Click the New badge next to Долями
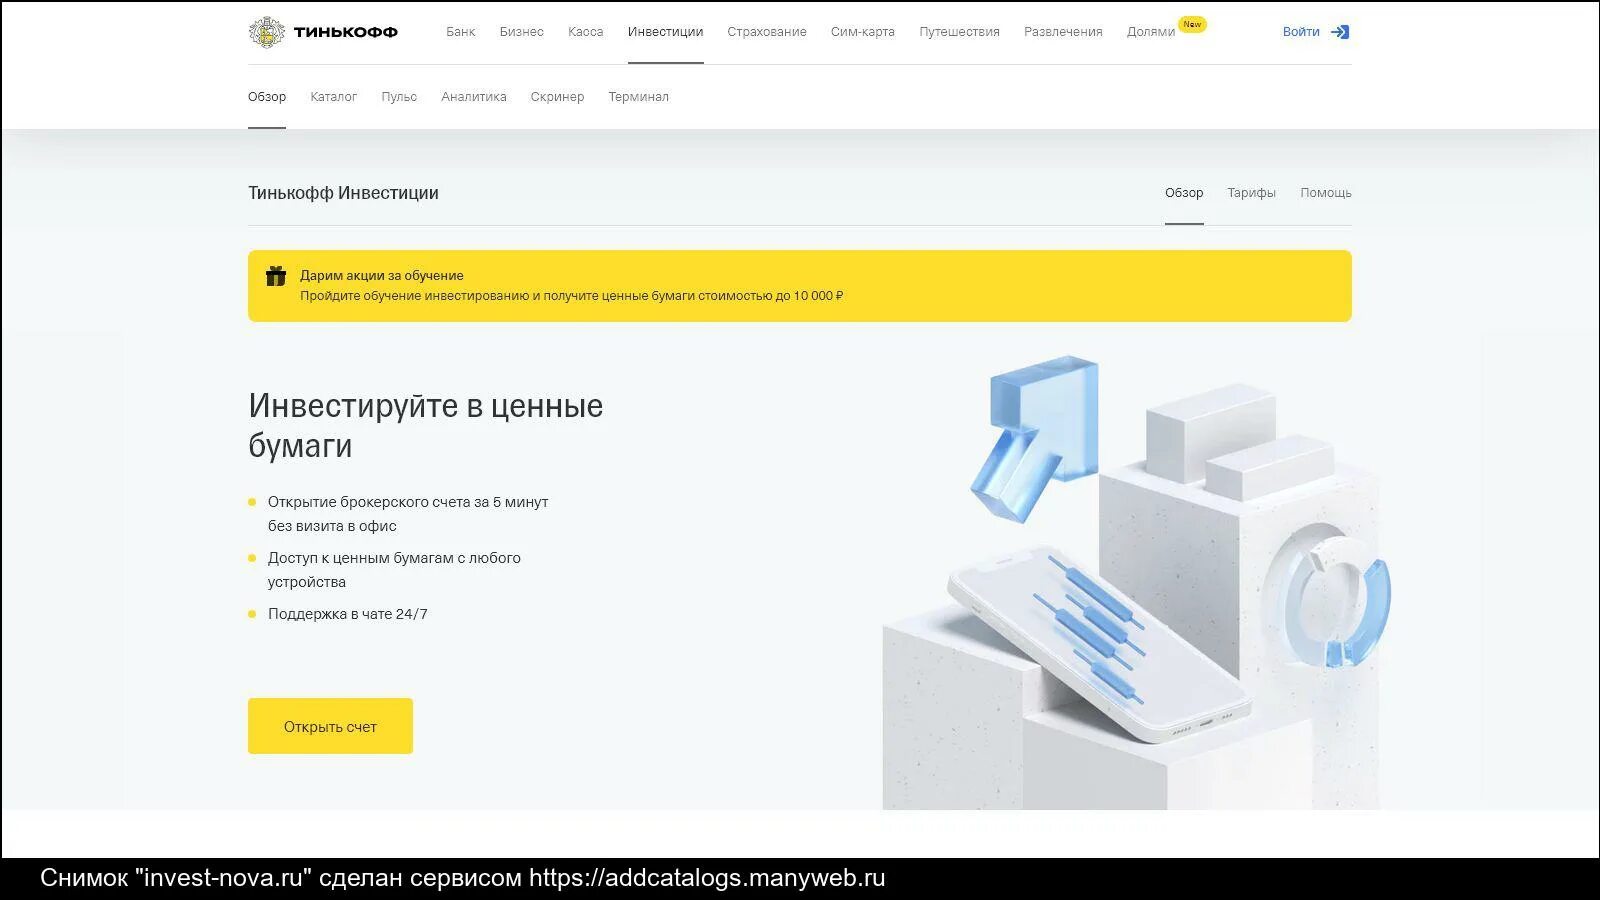1600x900 pixels. point(1192,24)
